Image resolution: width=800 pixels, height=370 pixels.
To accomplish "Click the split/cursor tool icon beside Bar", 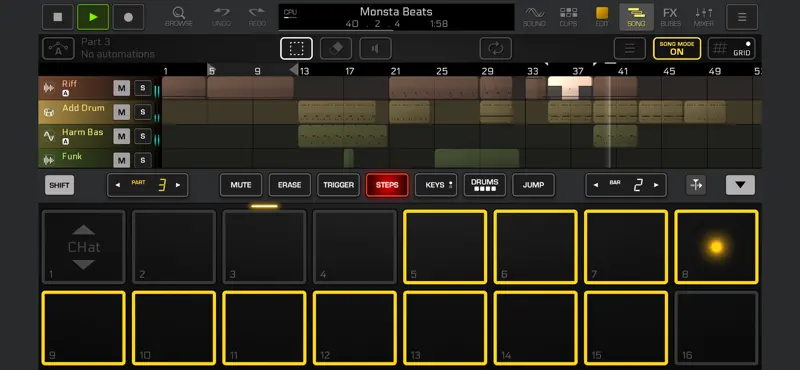I will [x=696, y=185].
